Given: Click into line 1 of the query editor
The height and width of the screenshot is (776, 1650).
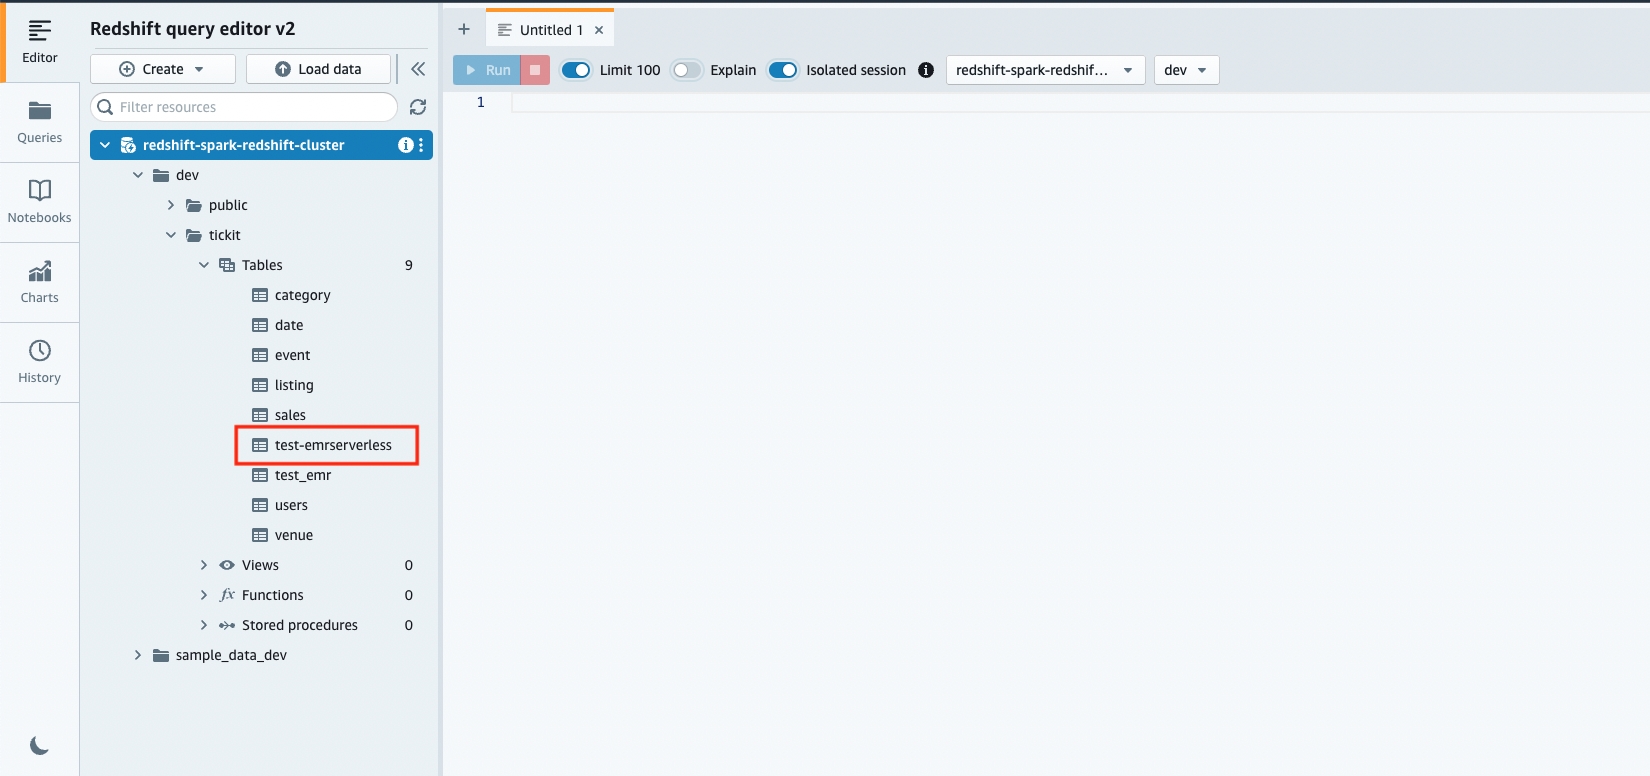Looking at the screenshot, I should click(1080, 102).
